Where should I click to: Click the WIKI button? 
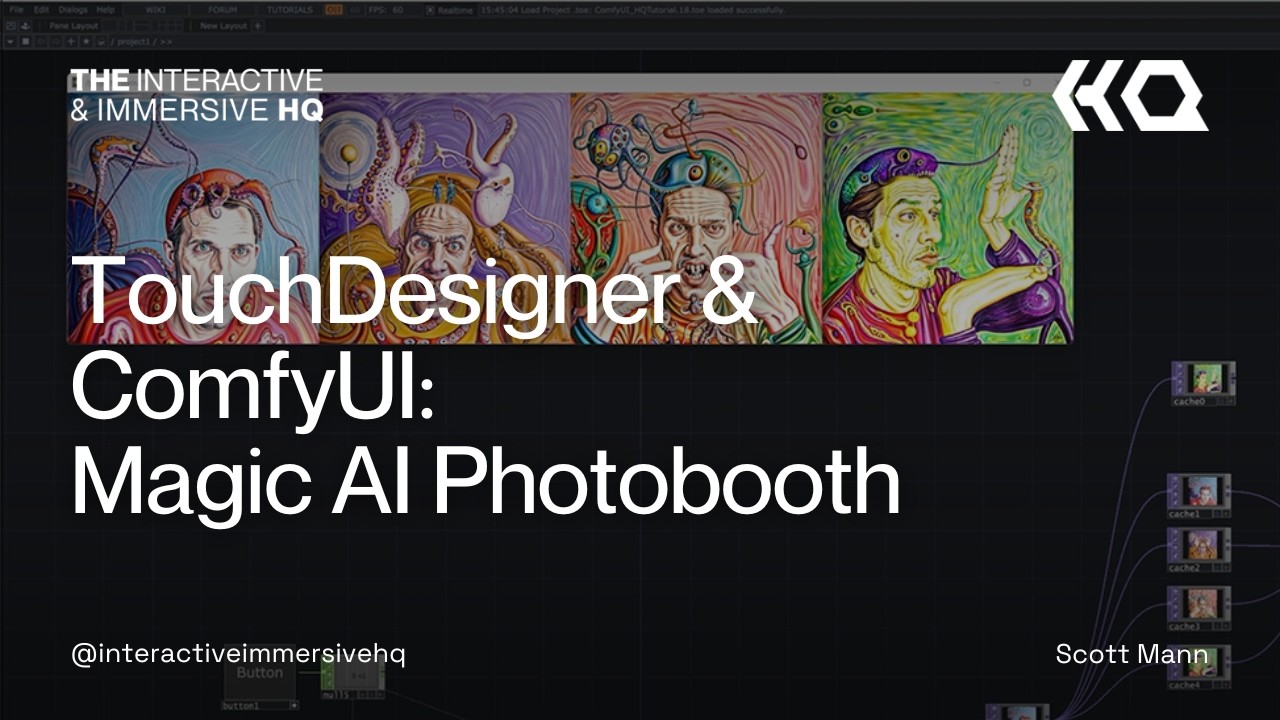(x=156, y=10)
